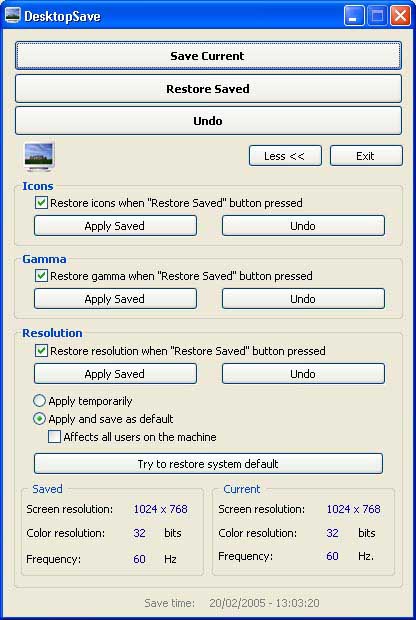Click Try to restore system default
Image resolution: width=416 pixels, height=620 pixels.
(208, 463)
